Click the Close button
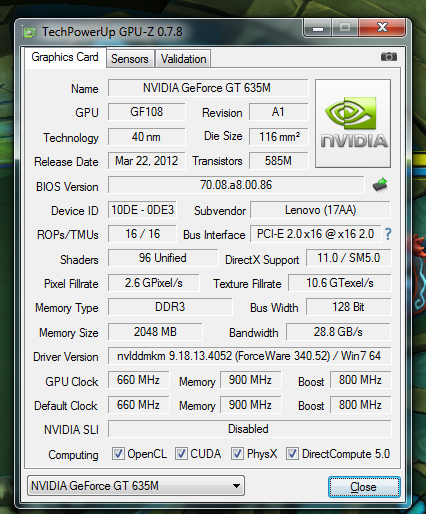The width and height of the screenshot is (426, 514). (364, 487)
